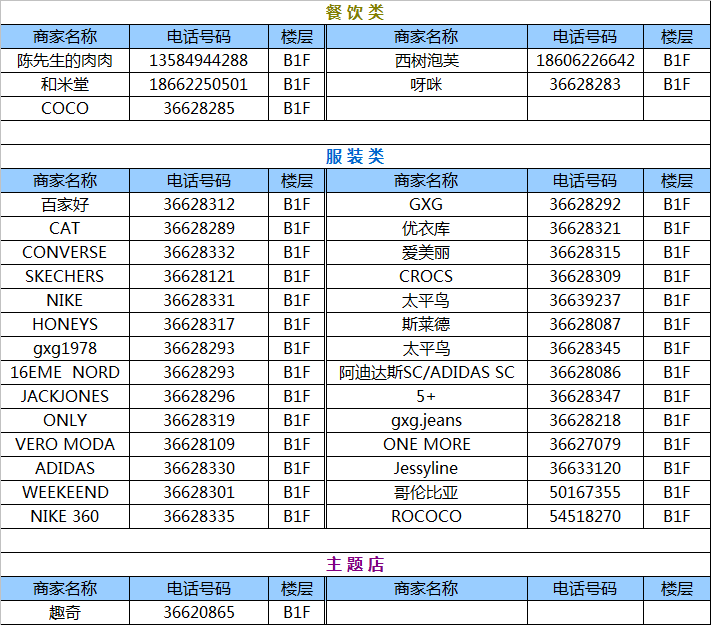Click the CONVERSE merchant name
Image resolution: width=711 pixels, height=625 pixels.
click(65, 252)
